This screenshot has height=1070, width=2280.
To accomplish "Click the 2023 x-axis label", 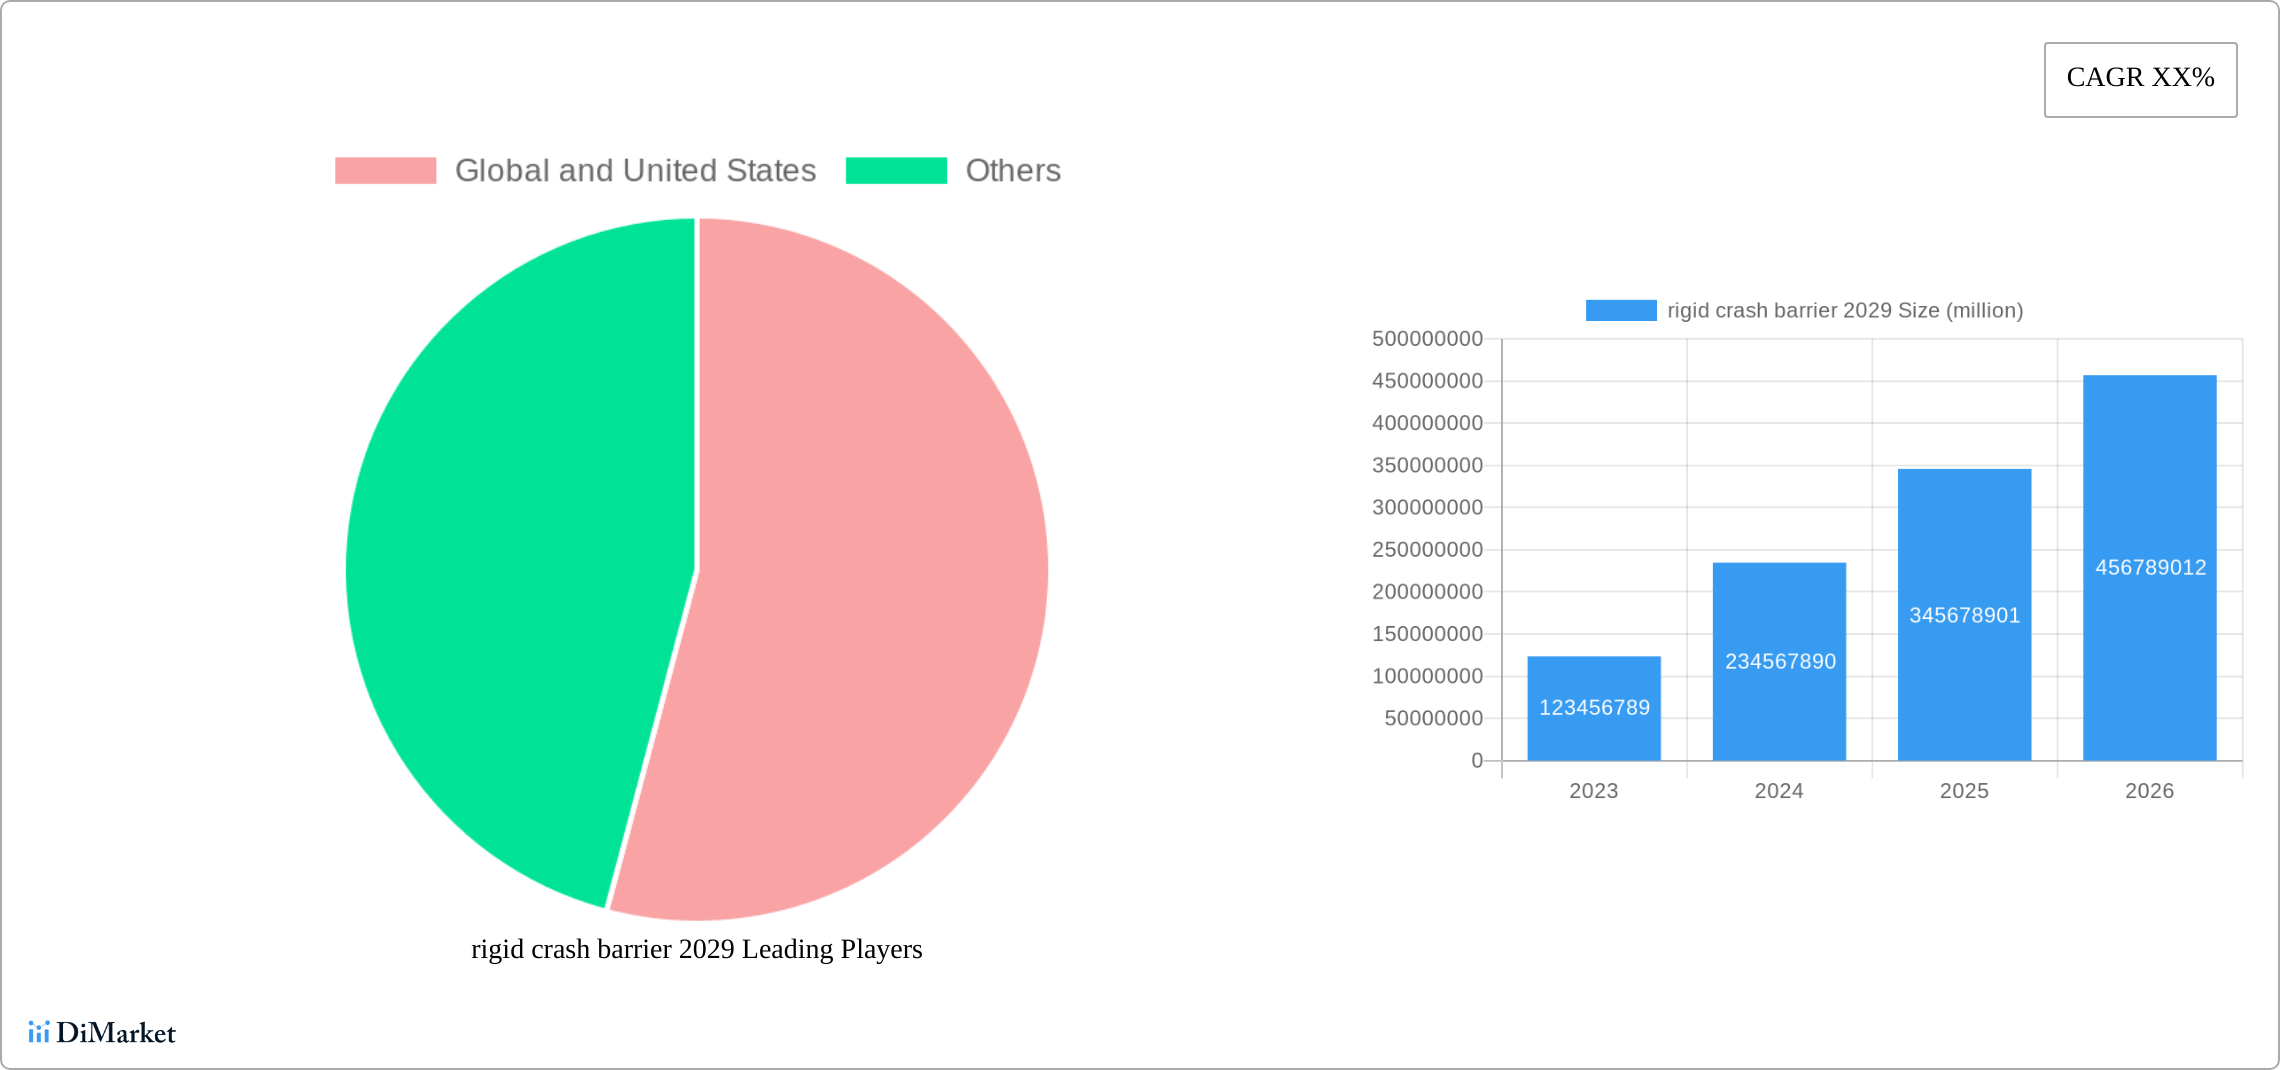I will [x=1593, y=791].
